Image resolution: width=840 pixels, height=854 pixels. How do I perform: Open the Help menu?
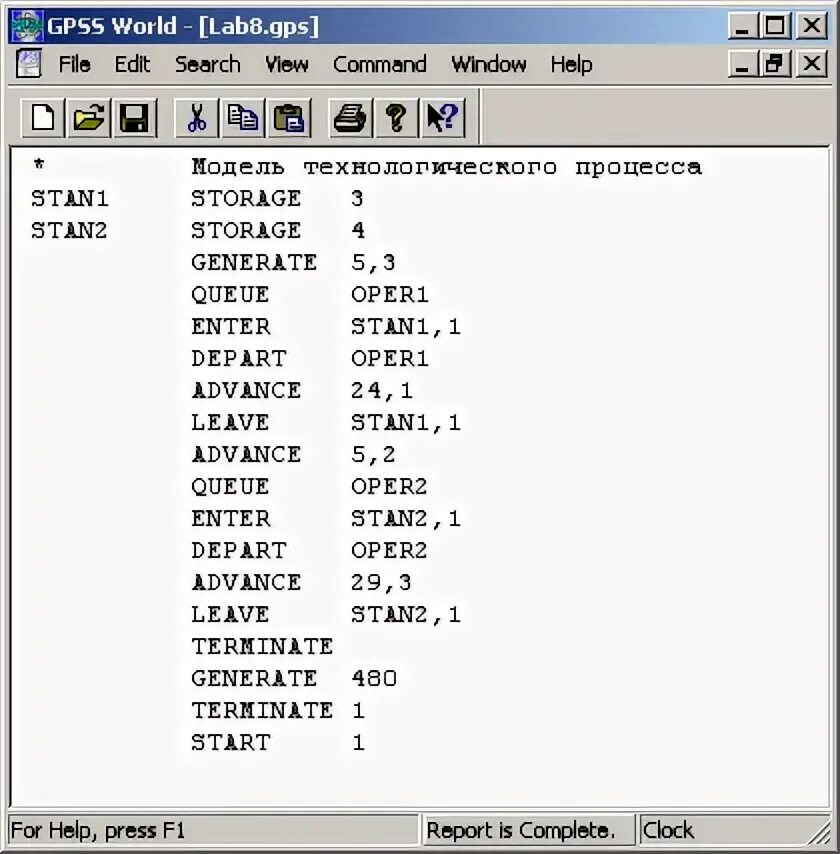tap(571, 64)
